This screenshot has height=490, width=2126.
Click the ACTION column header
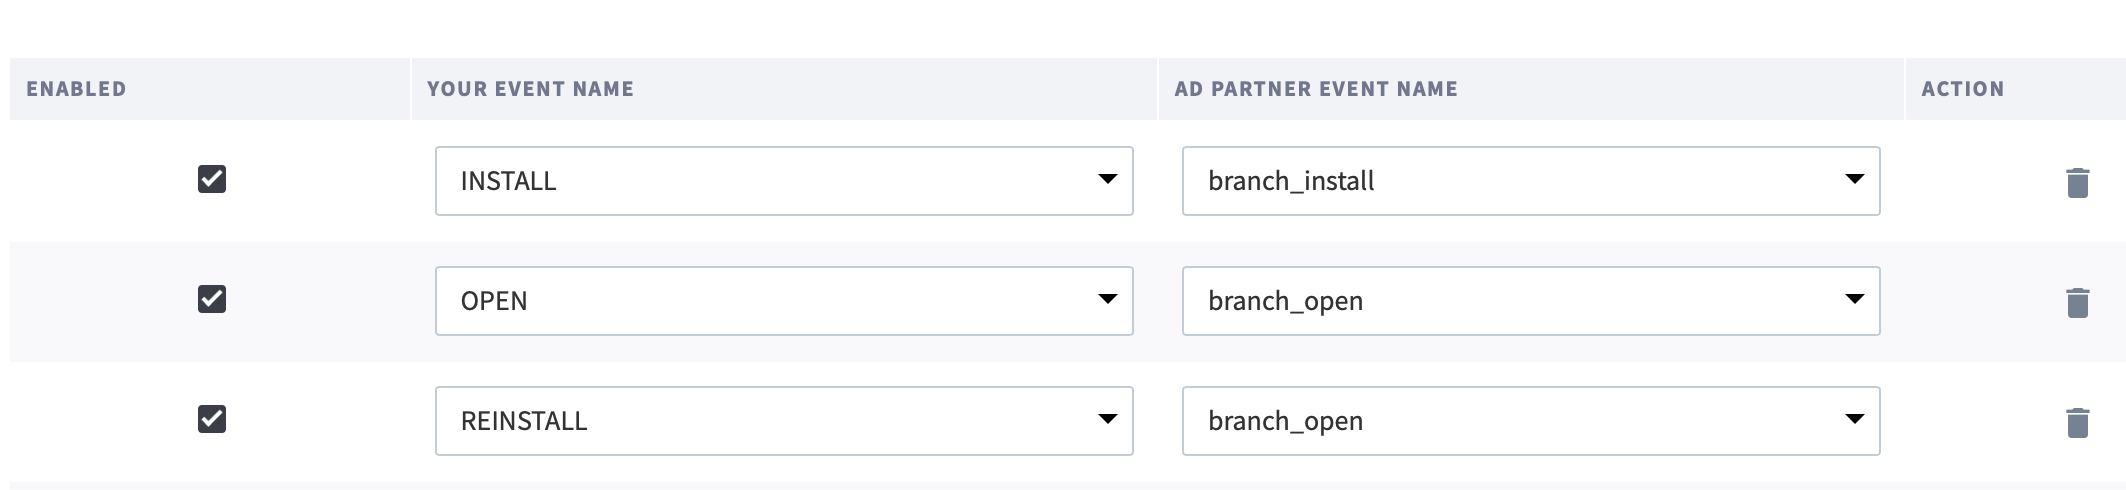pos(1962,89)
